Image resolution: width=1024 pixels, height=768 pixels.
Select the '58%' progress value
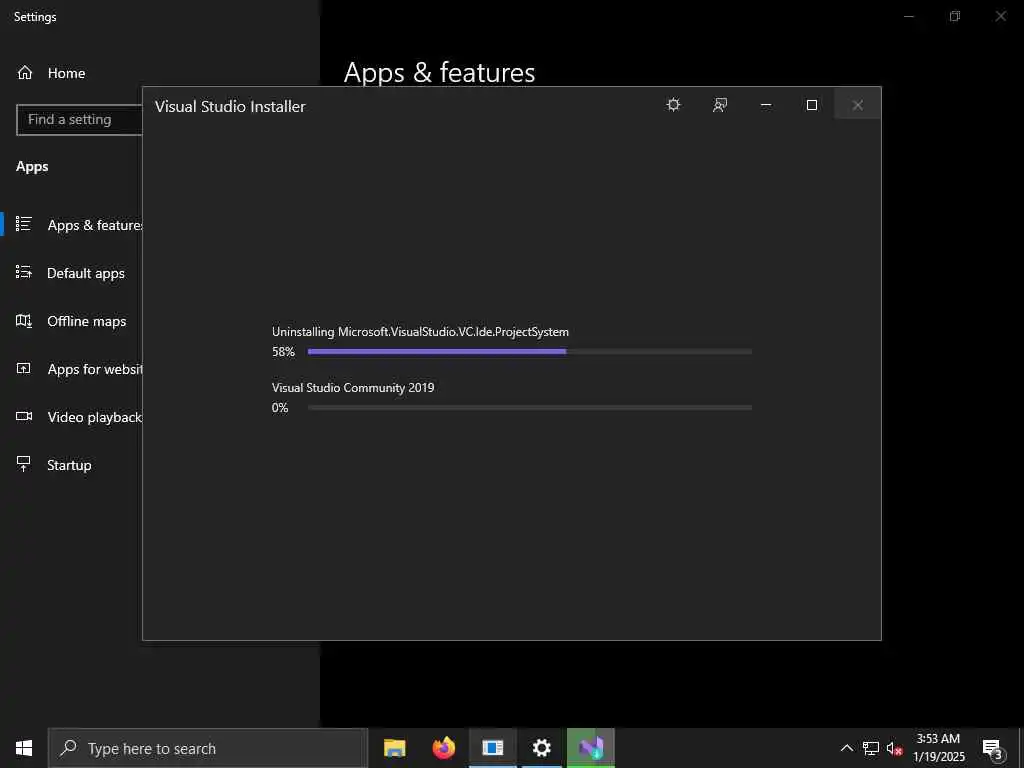(283, 352)
